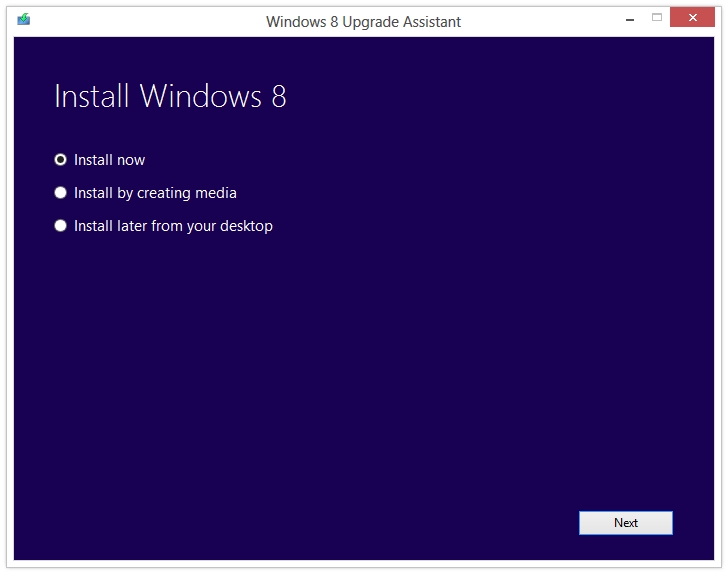The width and height of the screenshot is (728, 576).
Task: Click the "Install now" label text
Action: (109, 160)
